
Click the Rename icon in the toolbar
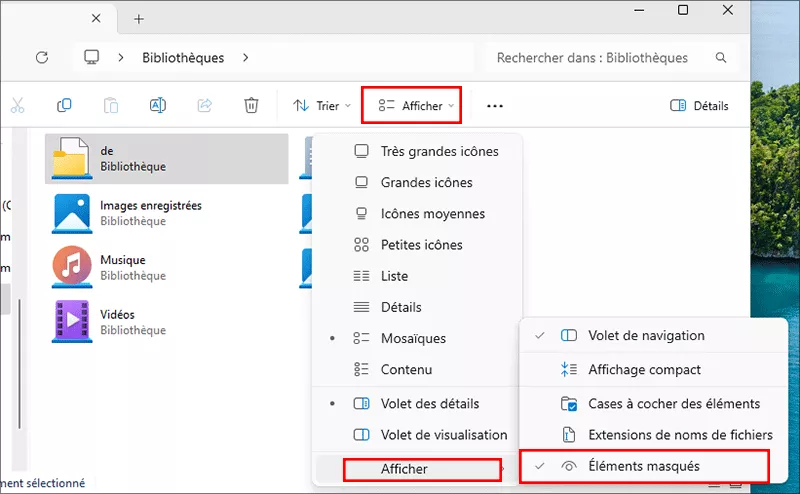coord(157,105)
